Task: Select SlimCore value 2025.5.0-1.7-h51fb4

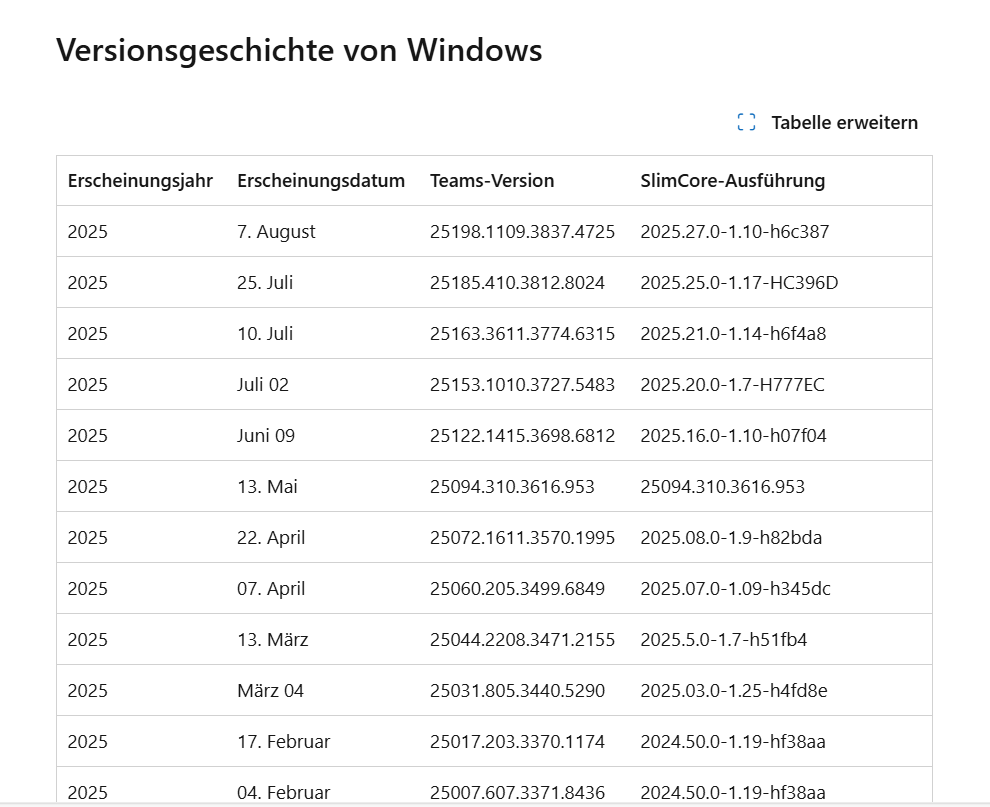Action: tap(724, 640)
